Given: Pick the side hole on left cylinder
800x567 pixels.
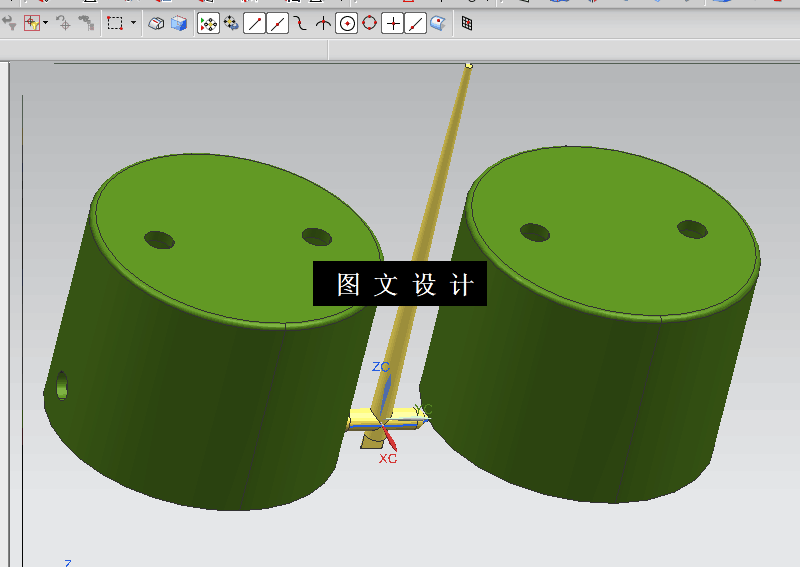Looking at the screenshot, I should click(62, 385).
